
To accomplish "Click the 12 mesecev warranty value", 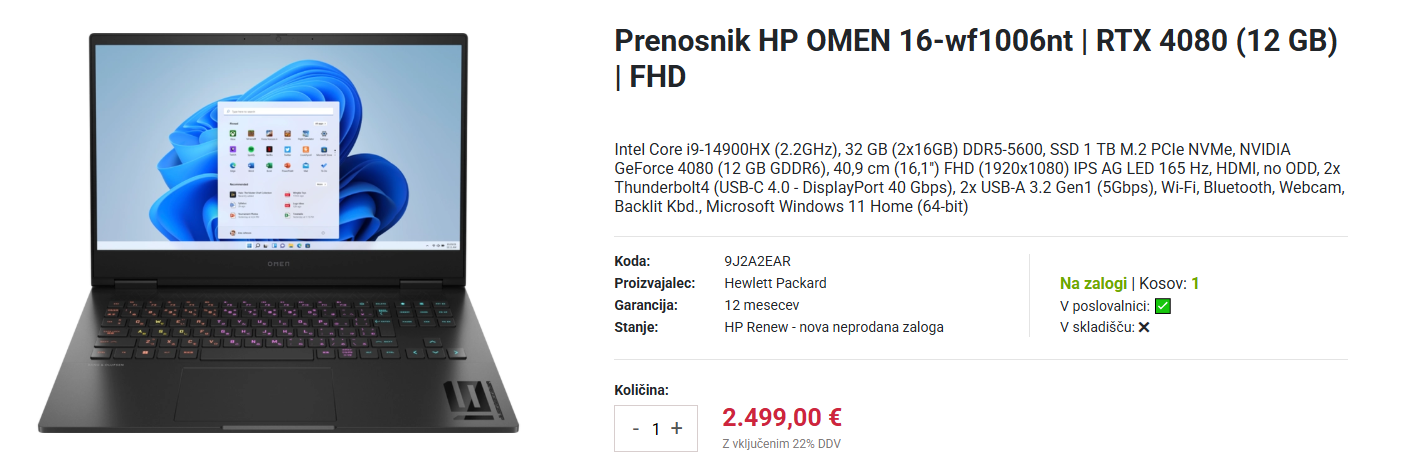I will pos(761,305).
